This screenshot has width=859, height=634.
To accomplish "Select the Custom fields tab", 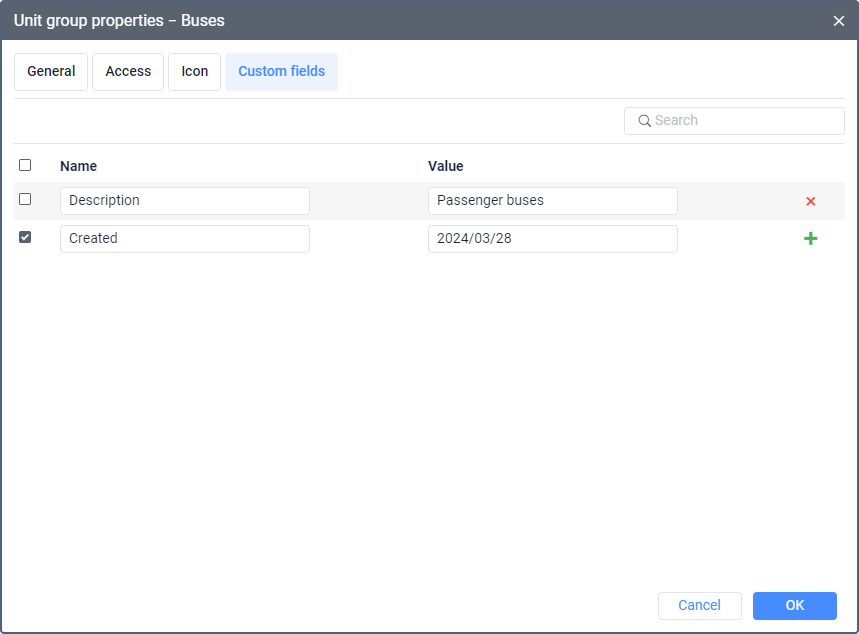I will coord(281,72).
